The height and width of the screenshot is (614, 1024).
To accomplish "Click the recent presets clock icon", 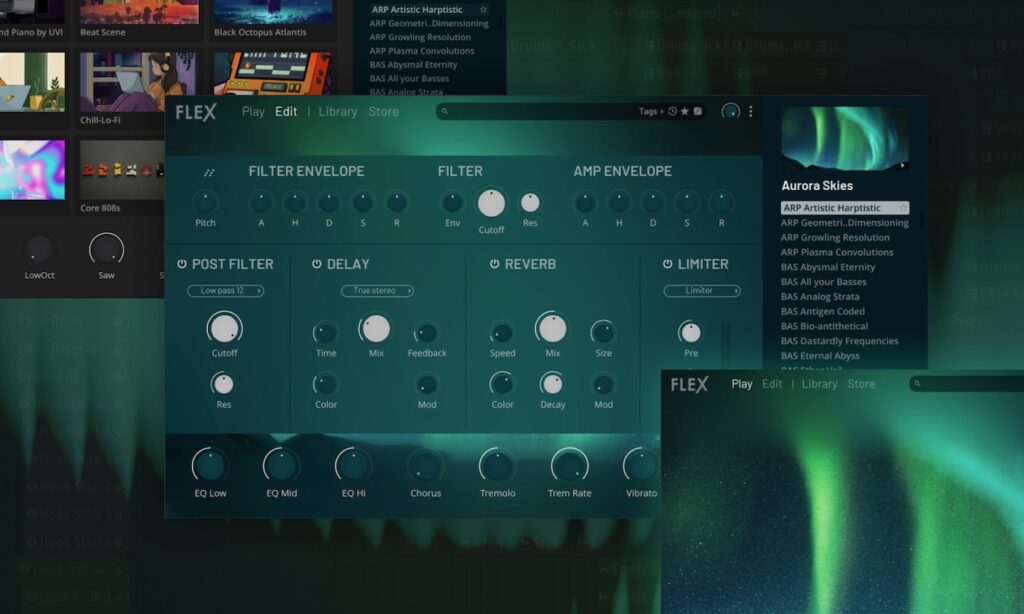I will [672, 112].
